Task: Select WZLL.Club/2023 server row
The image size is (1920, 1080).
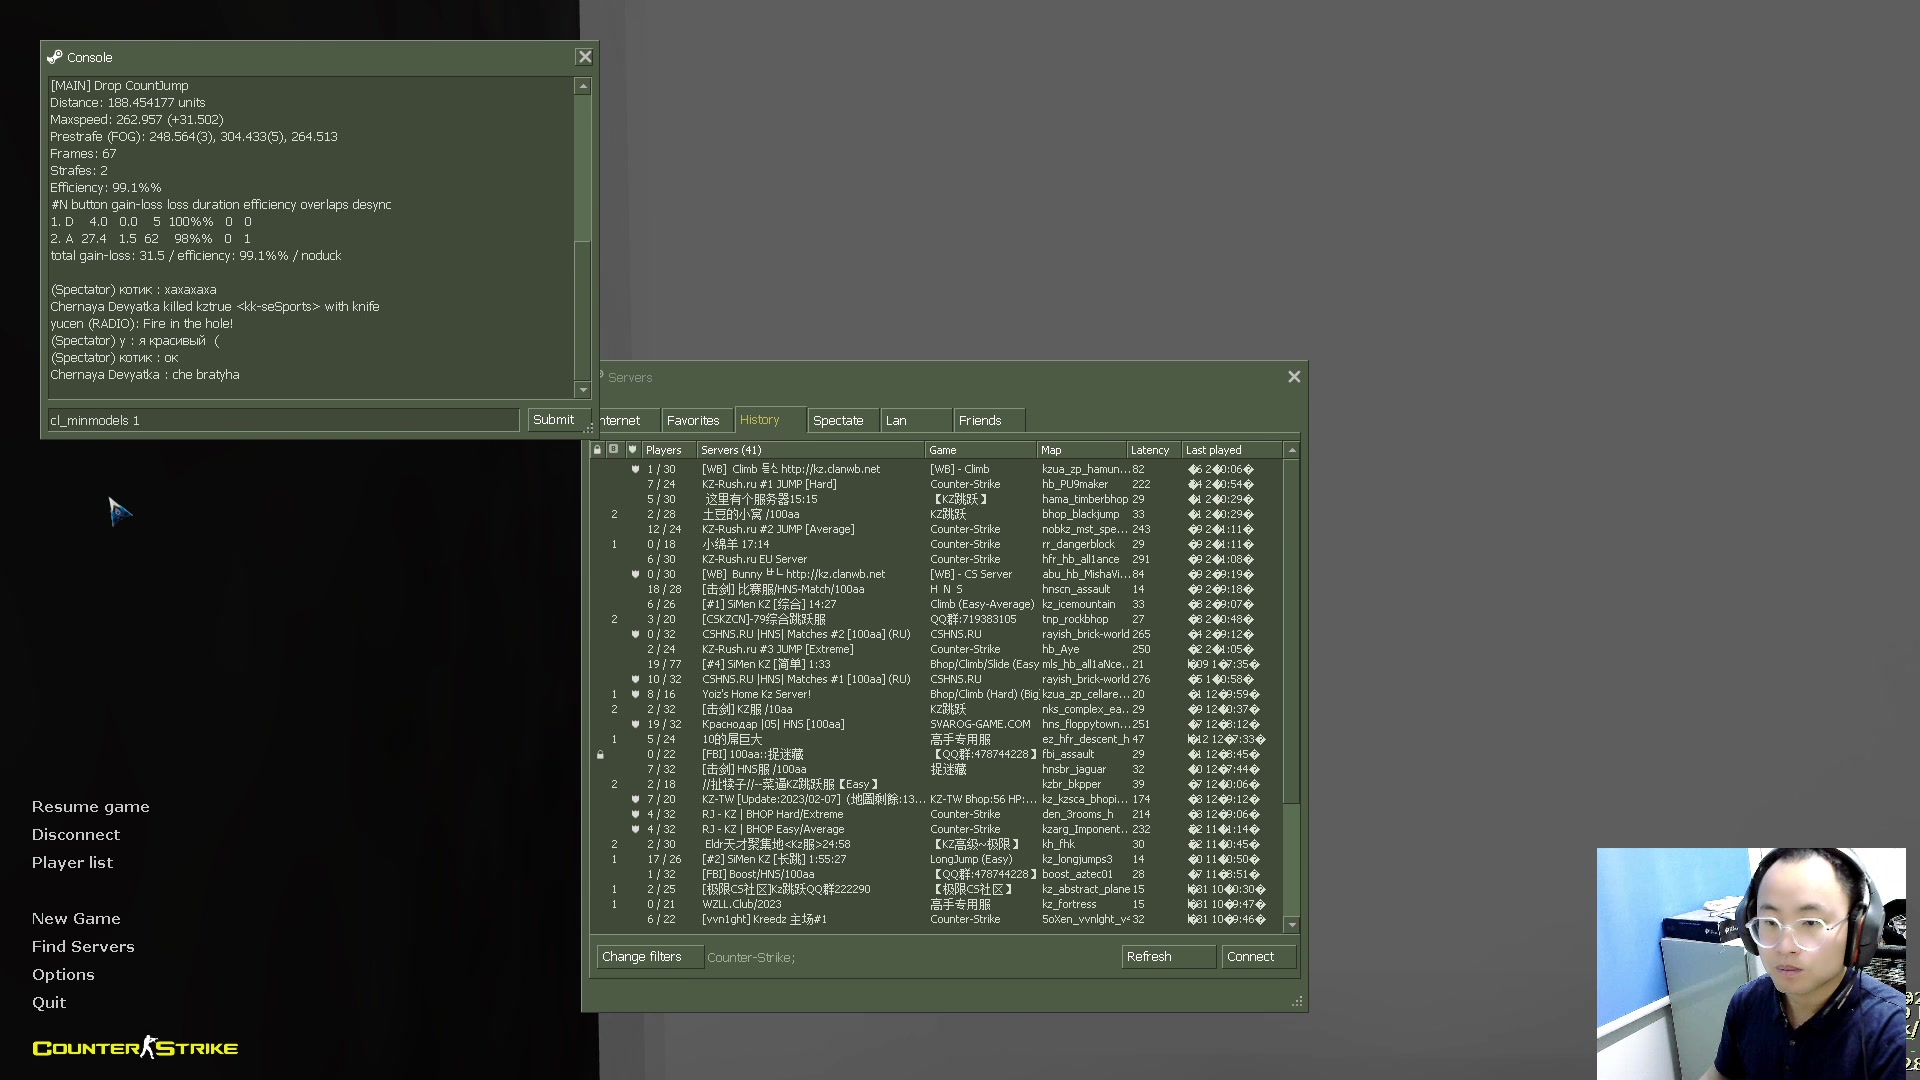Action: click(x=938, y=904)
